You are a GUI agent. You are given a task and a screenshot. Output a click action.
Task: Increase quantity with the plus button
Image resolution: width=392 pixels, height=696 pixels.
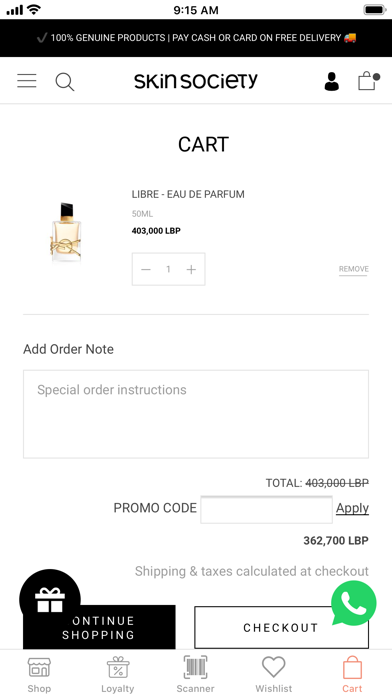point(191,269)
